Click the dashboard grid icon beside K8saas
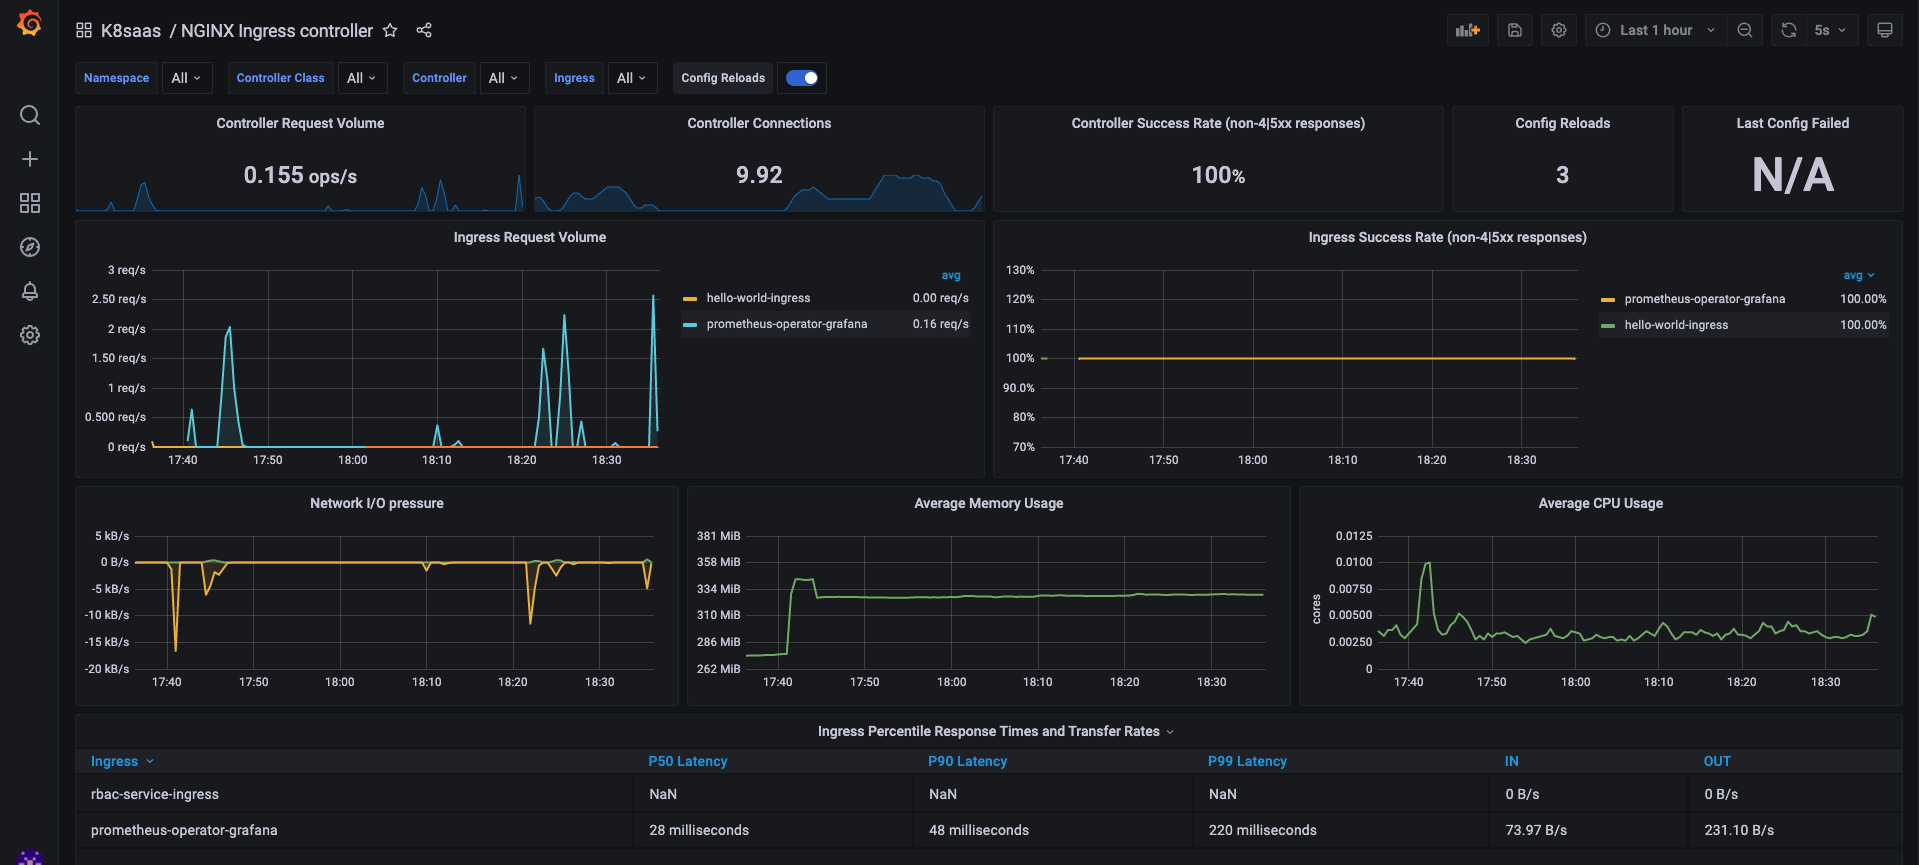The height and width of the screenshot is (865, 1919). point(84,30)
